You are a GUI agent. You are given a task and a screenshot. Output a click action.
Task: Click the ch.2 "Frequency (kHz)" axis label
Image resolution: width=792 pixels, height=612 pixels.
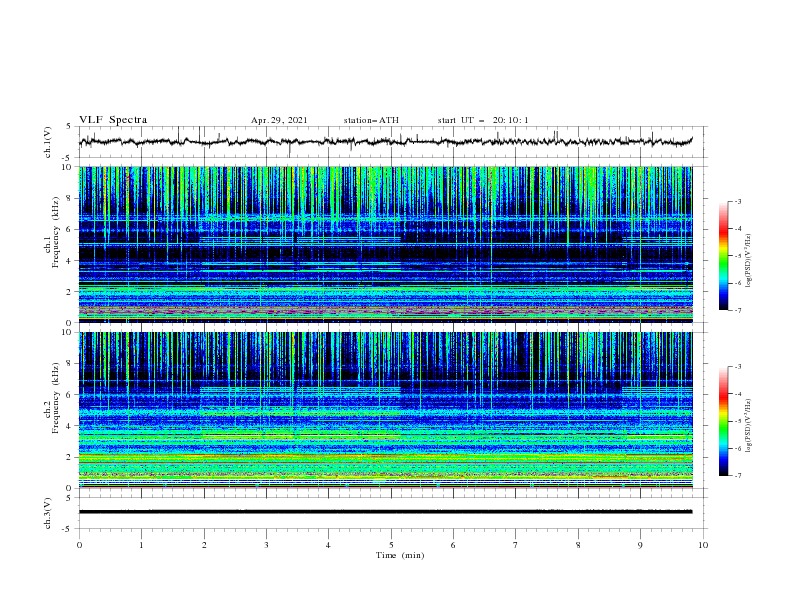point(55,398)
